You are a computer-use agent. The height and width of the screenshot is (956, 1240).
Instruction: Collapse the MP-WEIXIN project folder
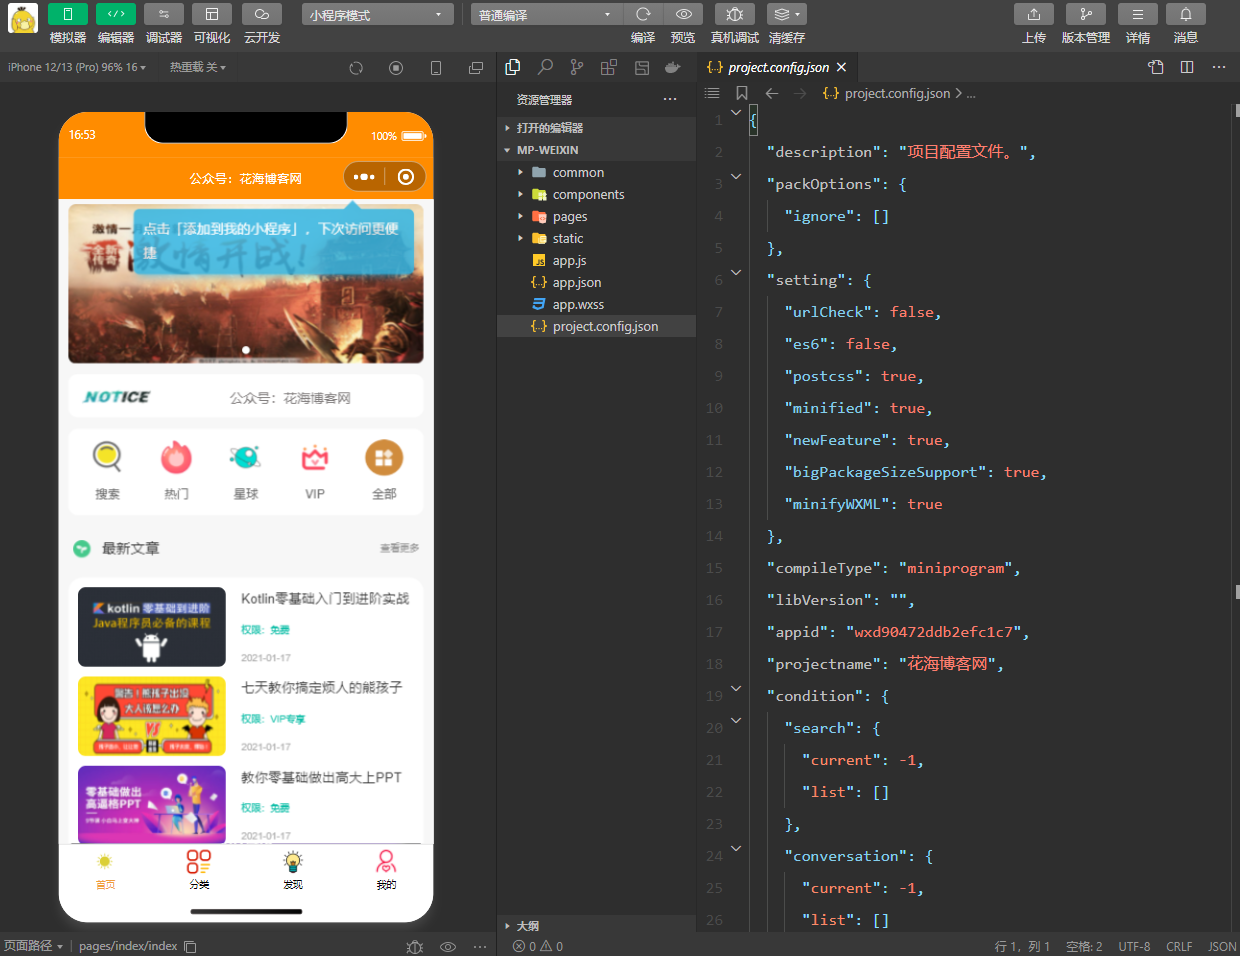coord(596,150)
